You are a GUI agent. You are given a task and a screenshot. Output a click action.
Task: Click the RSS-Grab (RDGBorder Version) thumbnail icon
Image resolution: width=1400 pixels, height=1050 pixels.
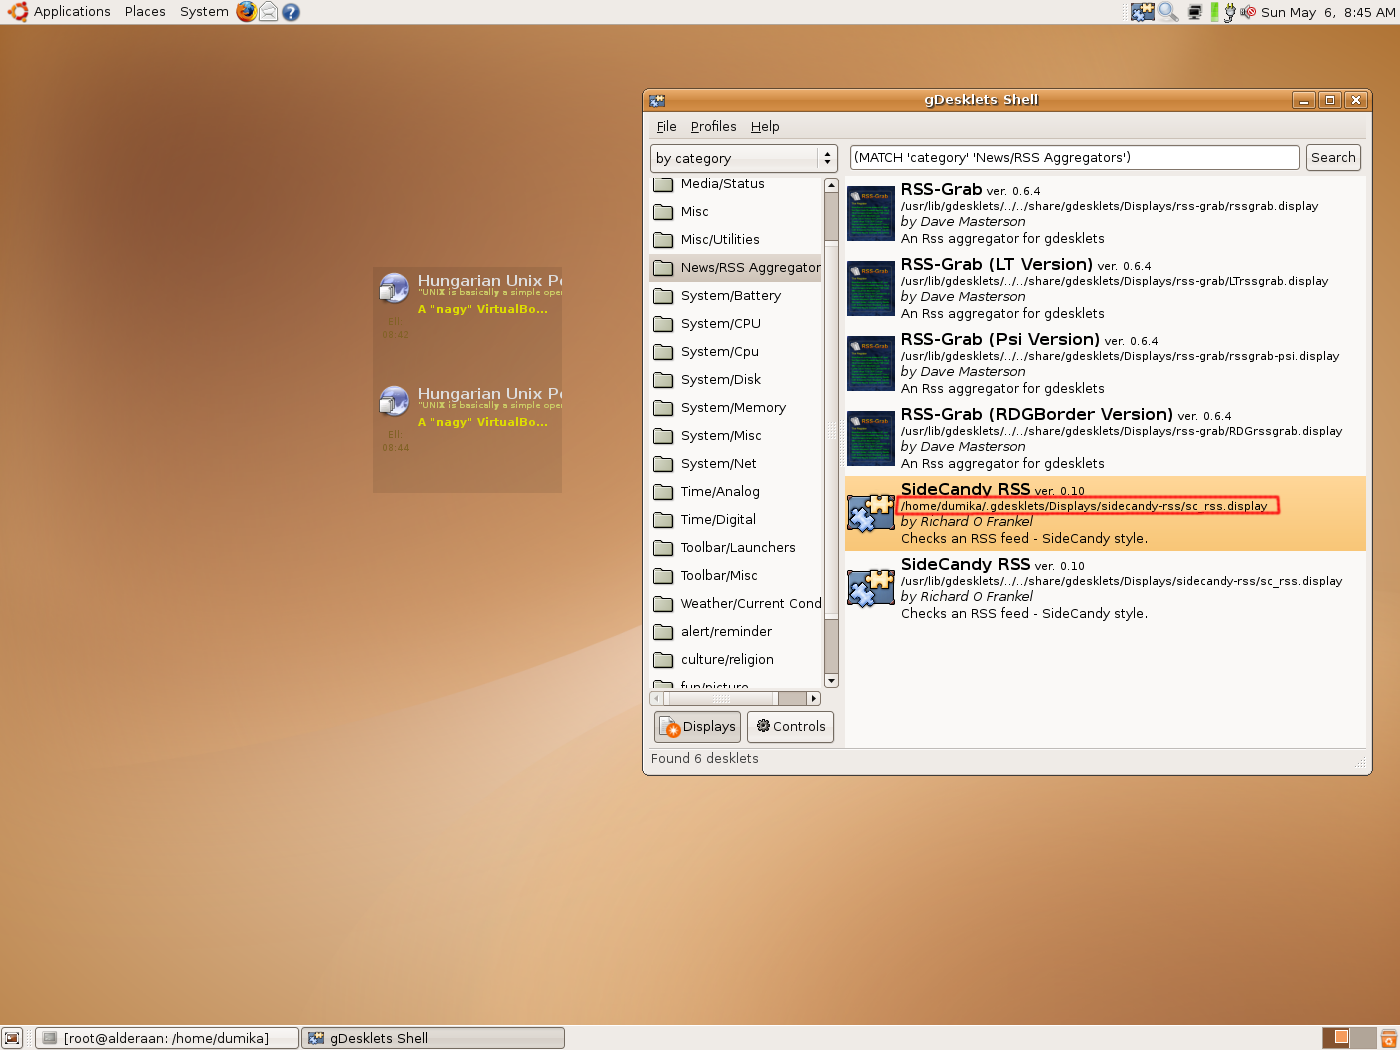pyautogui.click(x=871, y=438)
